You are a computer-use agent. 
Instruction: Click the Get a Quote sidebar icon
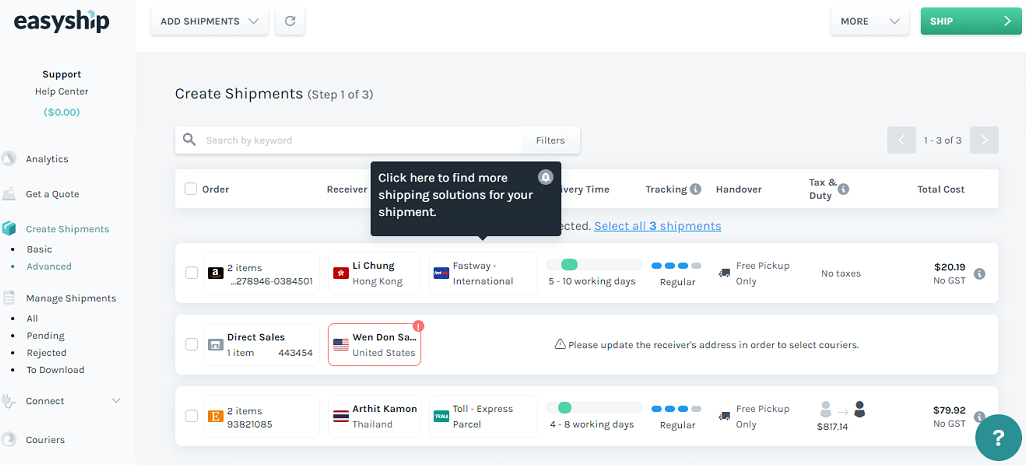pyautogui.click(x=9, y=194)
